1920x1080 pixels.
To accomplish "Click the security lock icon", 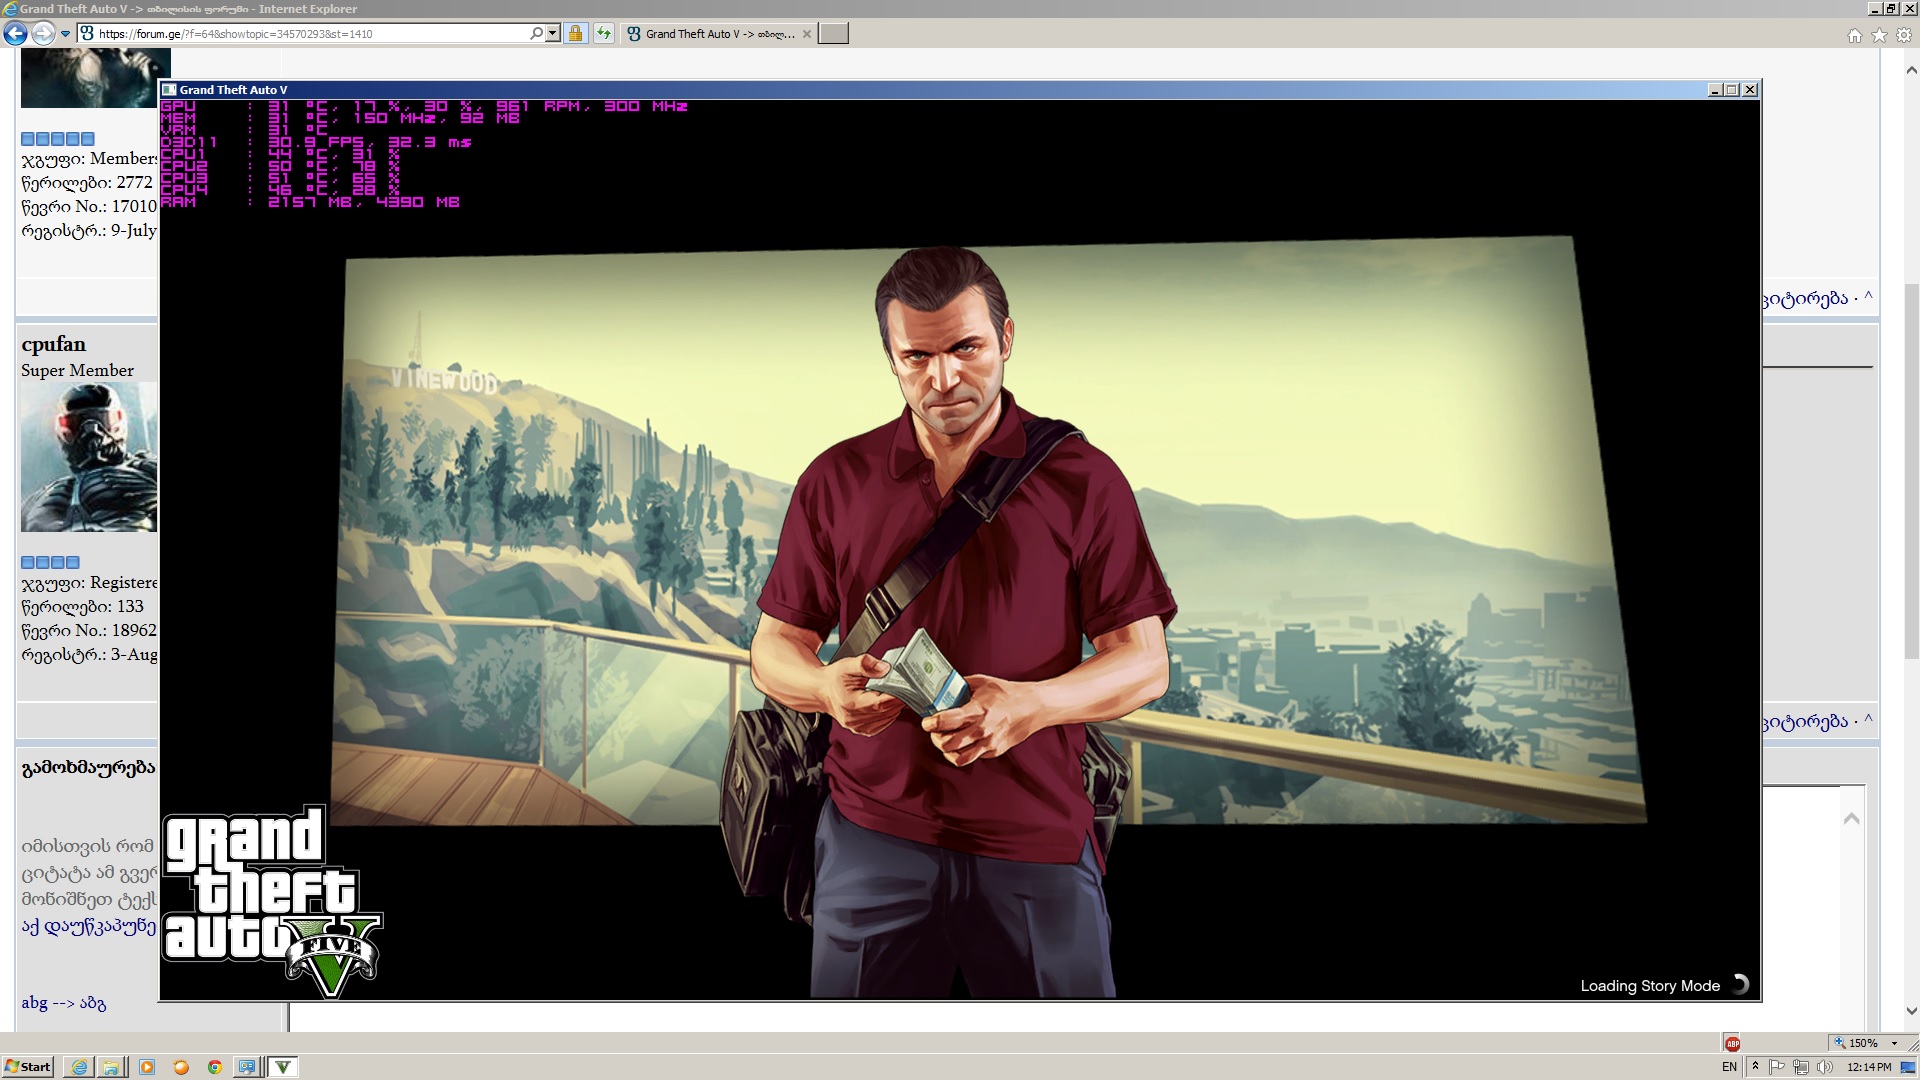I will 575,34.
